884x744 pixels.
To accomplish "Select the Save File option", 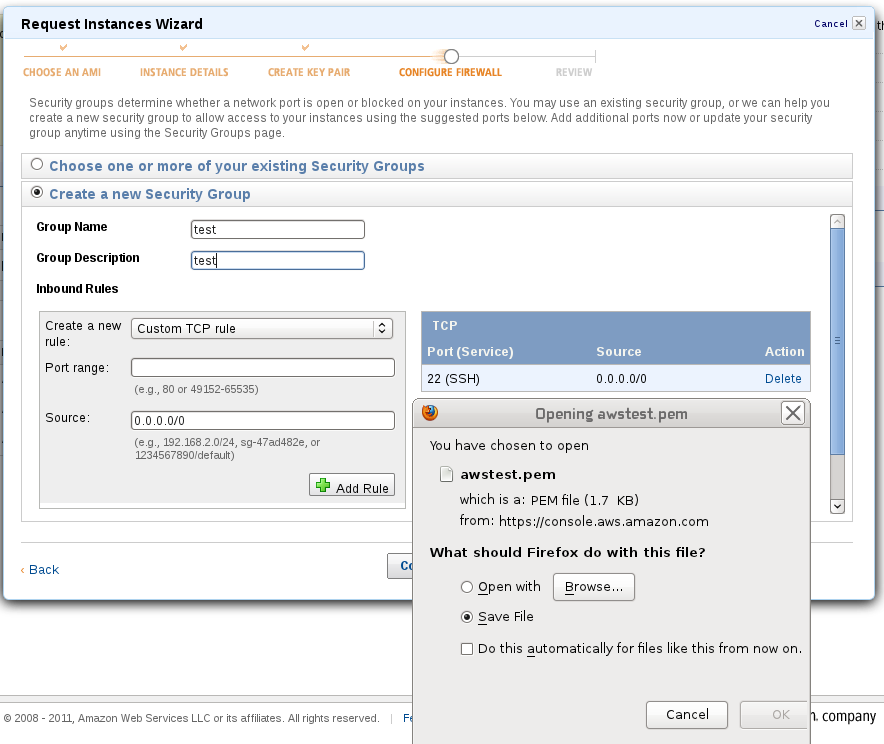I will 467,617.
